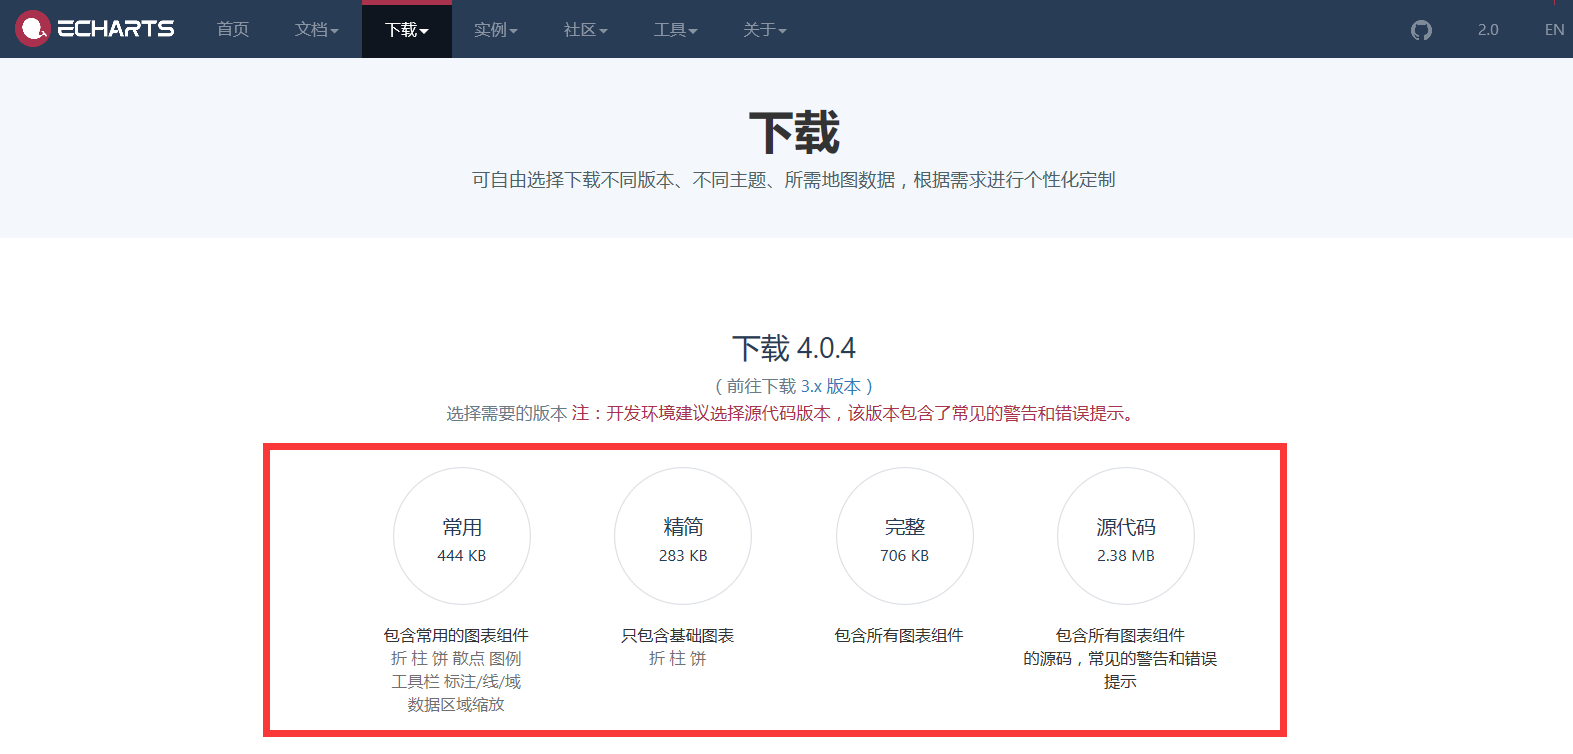Click the 可自由选择下载不同版本 subtitle
1573x754 pixels.
pos(794,180)
